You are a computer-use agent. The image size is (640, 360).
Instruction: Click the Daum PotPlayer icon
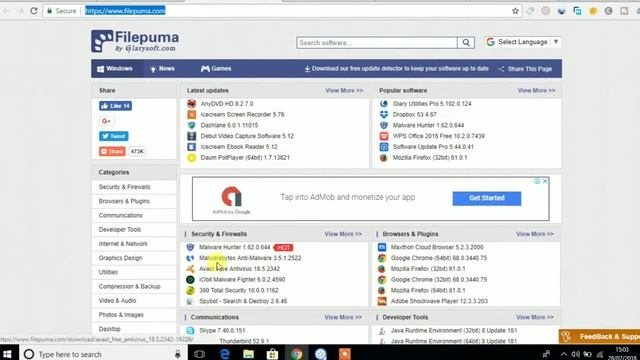pyautogui.click(x=191, y=158)
